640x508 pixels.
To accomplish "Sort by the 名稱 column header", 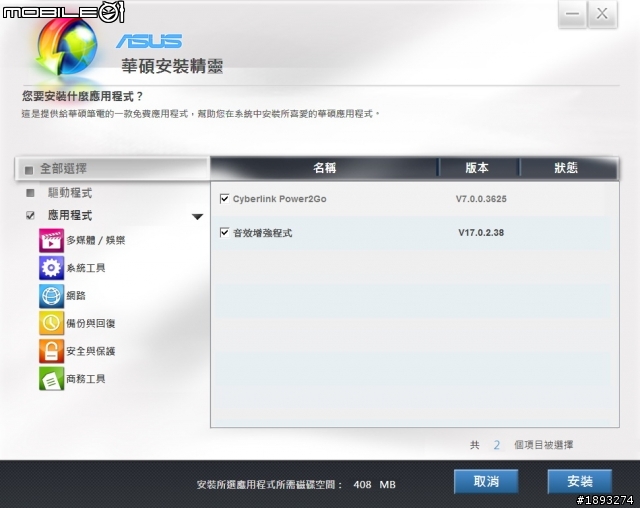I will [324, 168].
